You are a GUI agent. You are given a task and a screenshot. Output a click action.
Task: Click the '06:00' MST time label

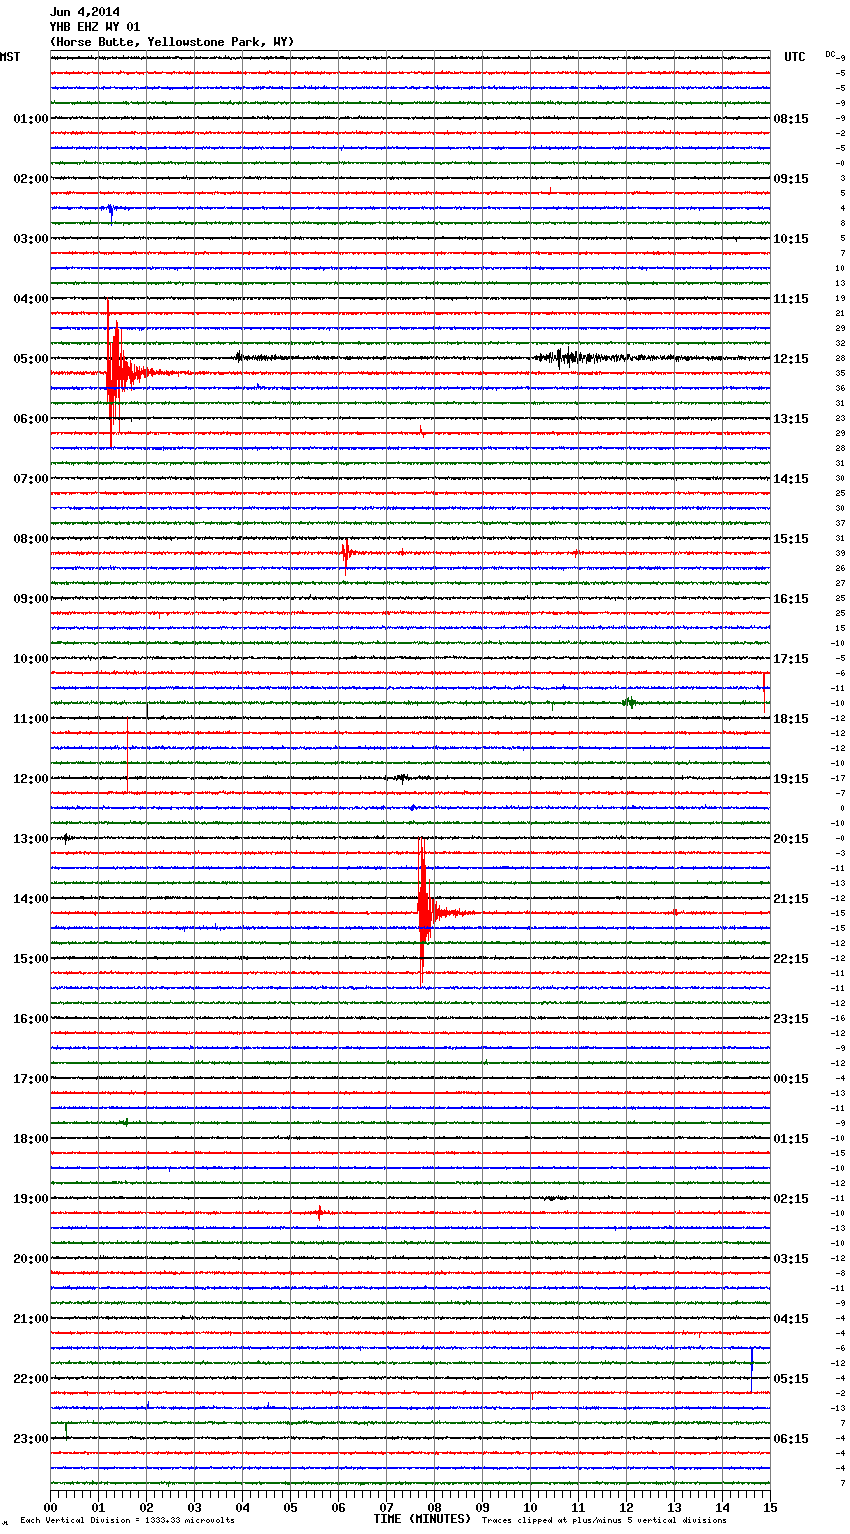(30, 419)
